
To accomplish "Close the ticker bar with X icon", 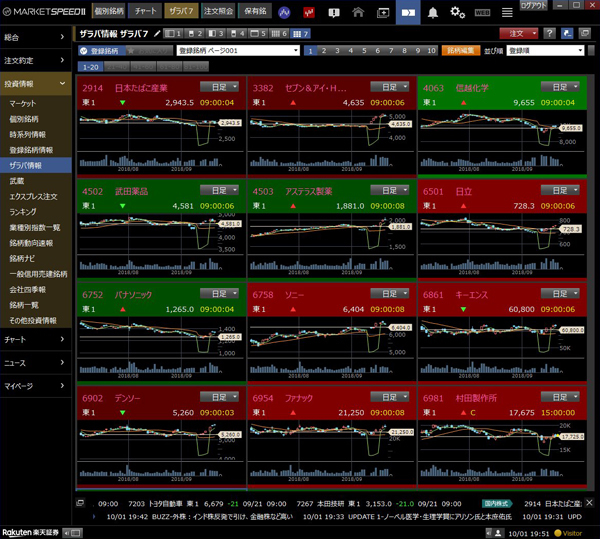I will pyautogui.click(x=589, y=502).
